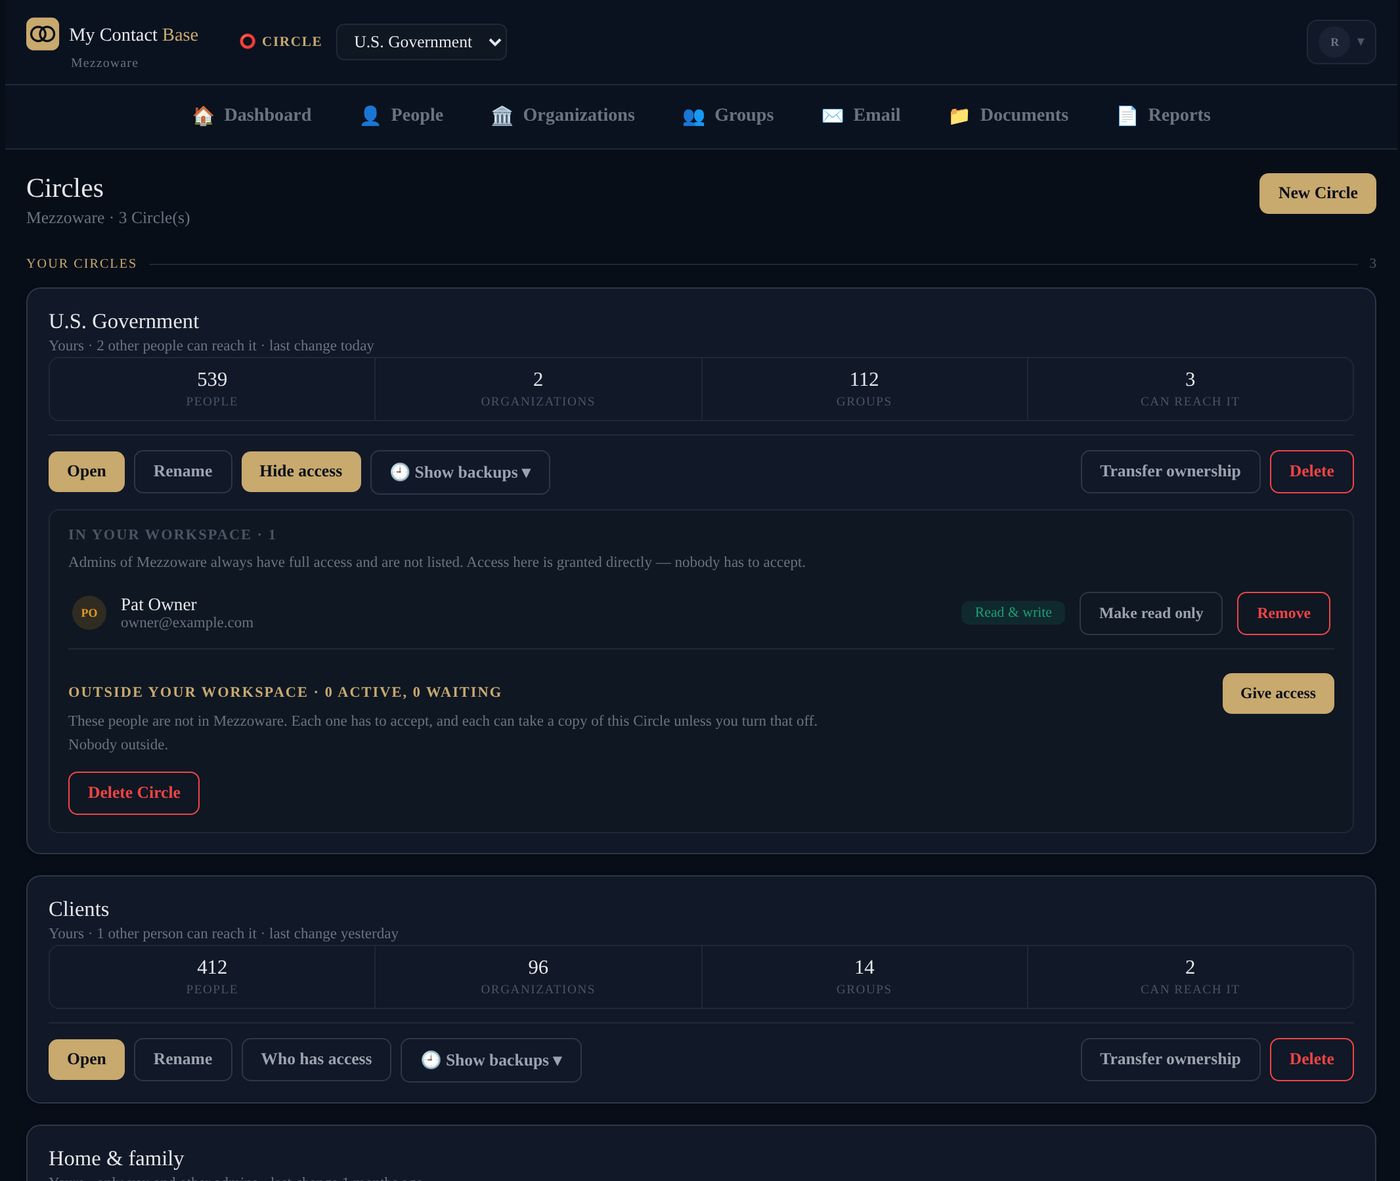Viewport: 1400px width, 1181px height.
Task: Click the Home & family circle title
Action: [116, 1158]
